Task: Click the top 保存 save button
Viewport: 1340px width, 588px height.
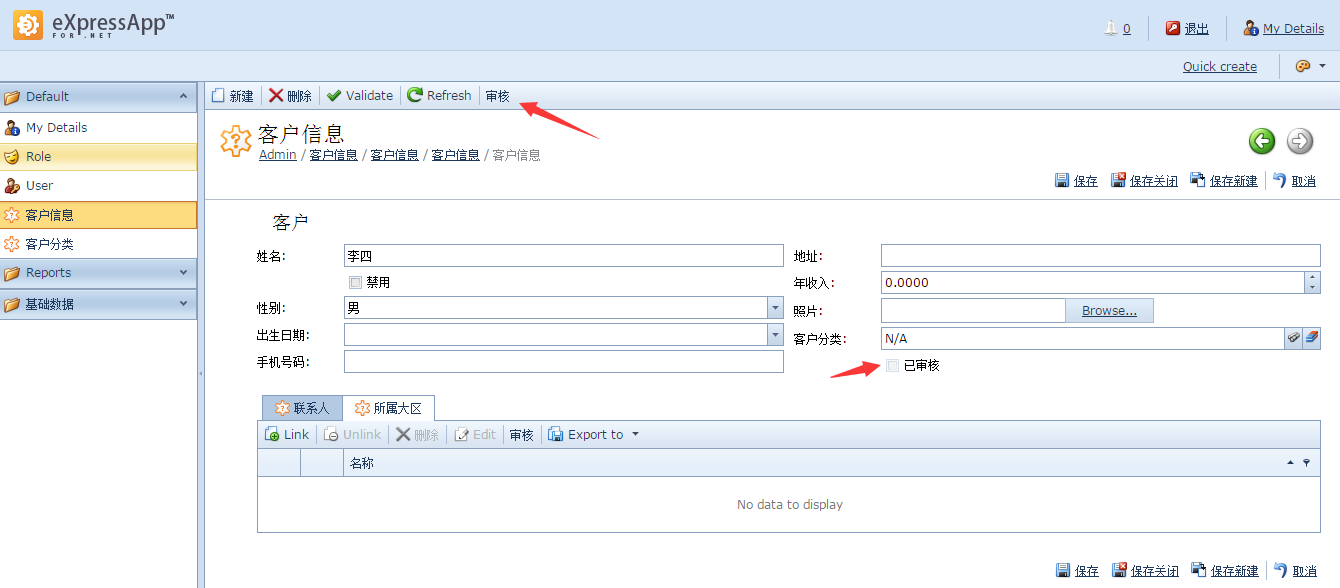Action: [x=1077, y=181]
